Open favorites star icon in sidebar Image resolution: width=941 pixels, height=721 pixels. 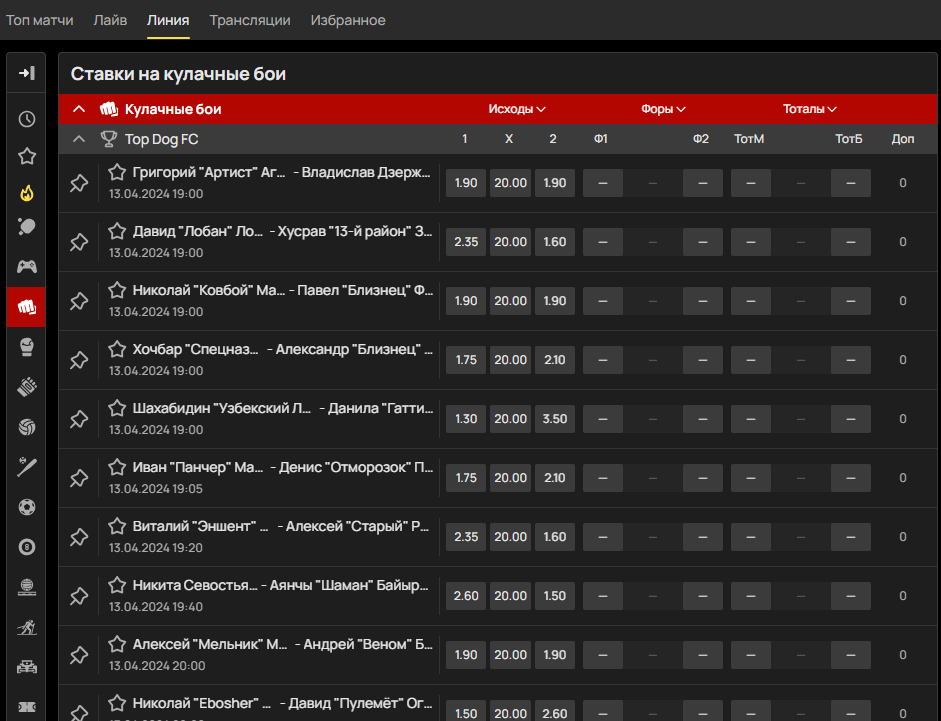26,157
